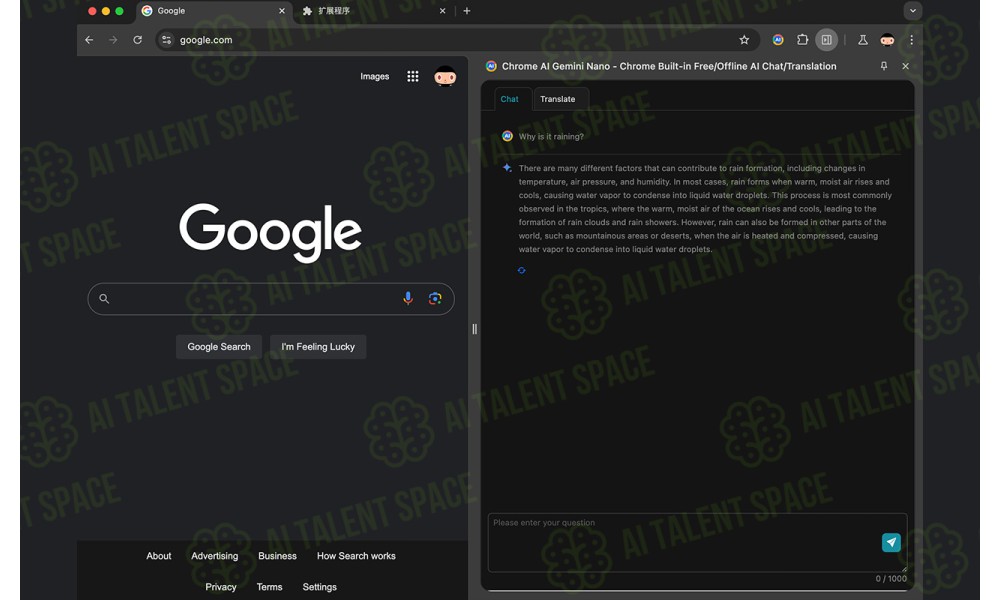Image resolution: width=1000 pixels, height=600 pixels.
Task: Open the Settings footer menu
Action: point(320,587)
